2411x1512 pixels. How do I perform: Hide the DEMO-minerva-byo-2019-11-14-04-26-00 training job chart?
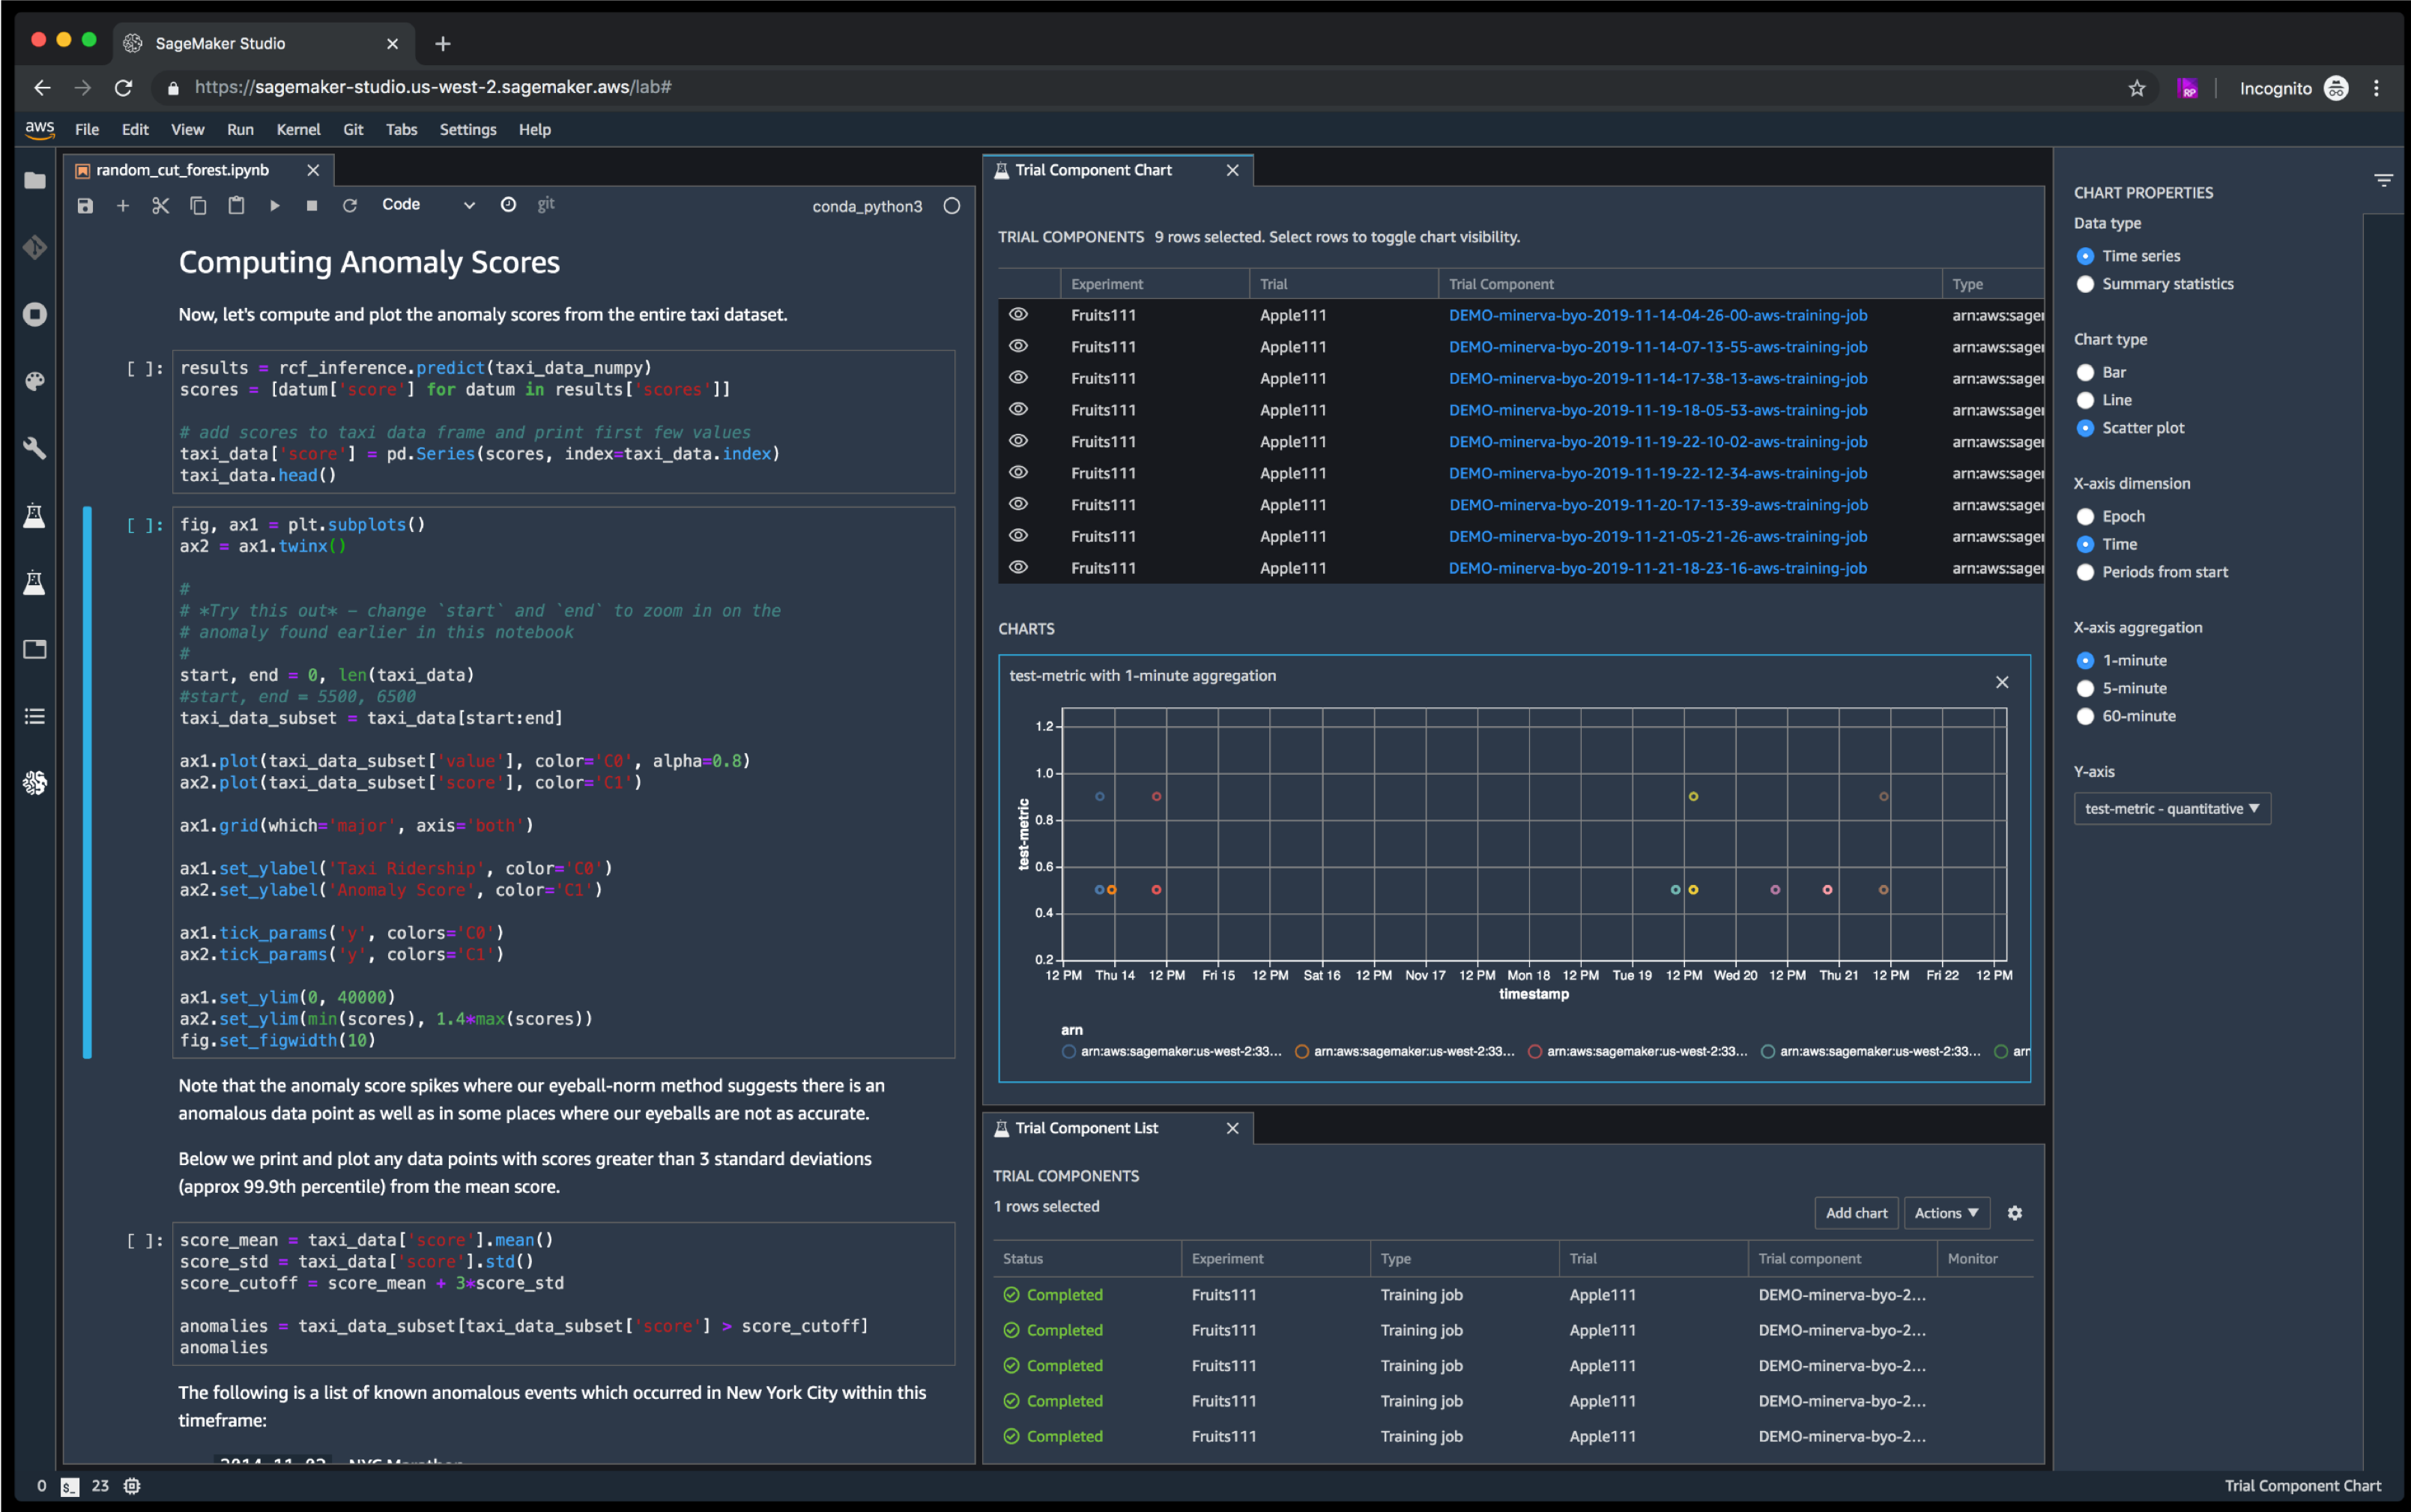(1019, 314)
